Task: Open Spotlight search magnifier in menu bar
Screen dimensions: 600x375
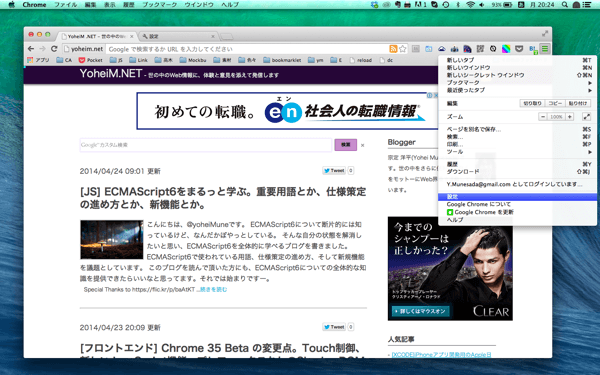Action: [565, 5]
